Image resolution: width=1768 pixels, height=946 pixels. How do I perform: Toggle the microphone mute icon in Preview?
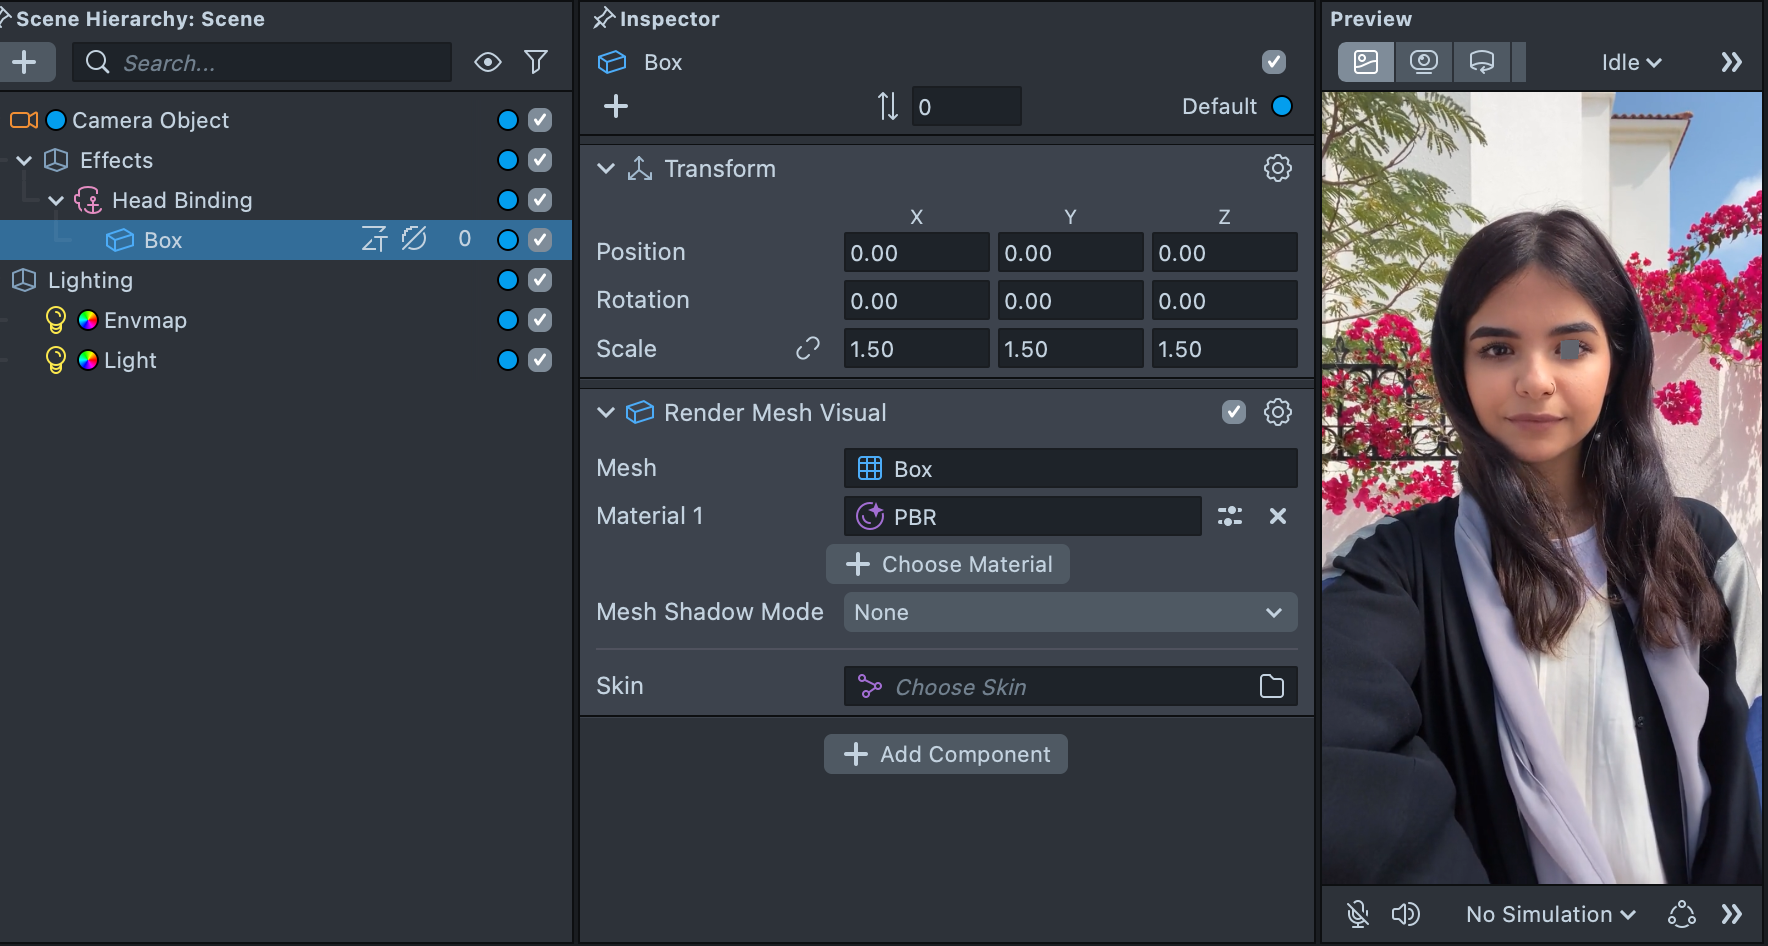tap(1357, 914)
